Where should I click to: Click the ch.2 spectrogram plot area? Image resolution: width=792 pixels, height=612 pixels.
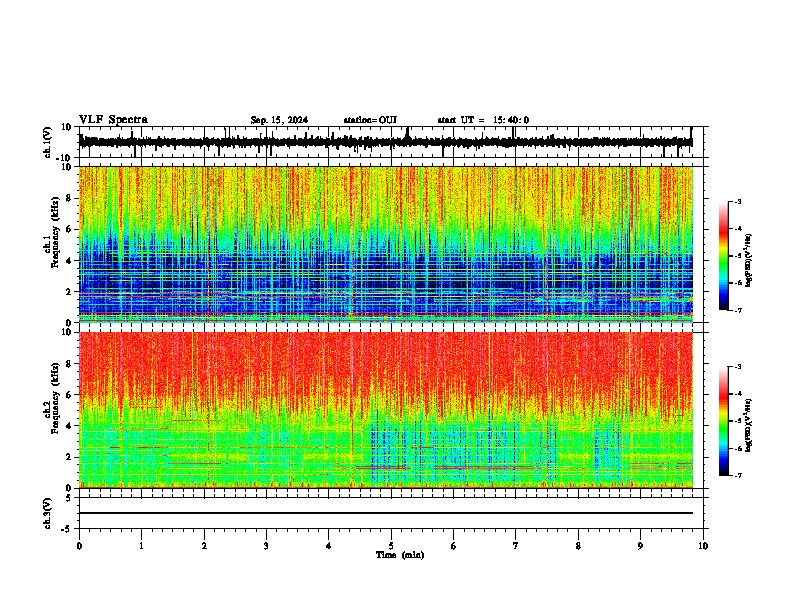click(x=386, y=410)
